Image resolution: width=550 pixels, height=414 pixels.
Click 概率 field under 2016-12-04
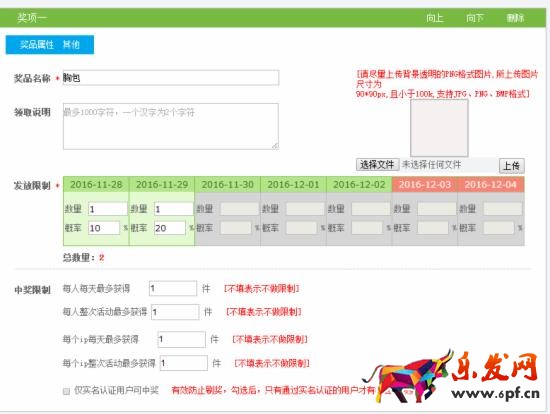coord(499,228)
